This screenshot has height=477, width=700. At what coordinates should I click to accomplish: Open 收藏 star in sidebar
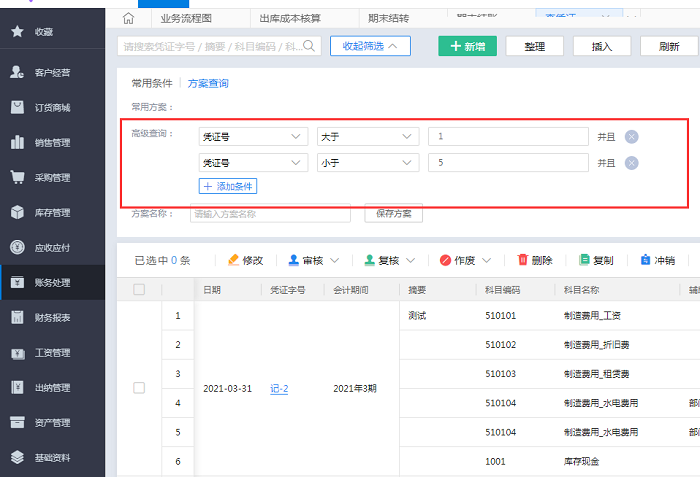(17, 32)
